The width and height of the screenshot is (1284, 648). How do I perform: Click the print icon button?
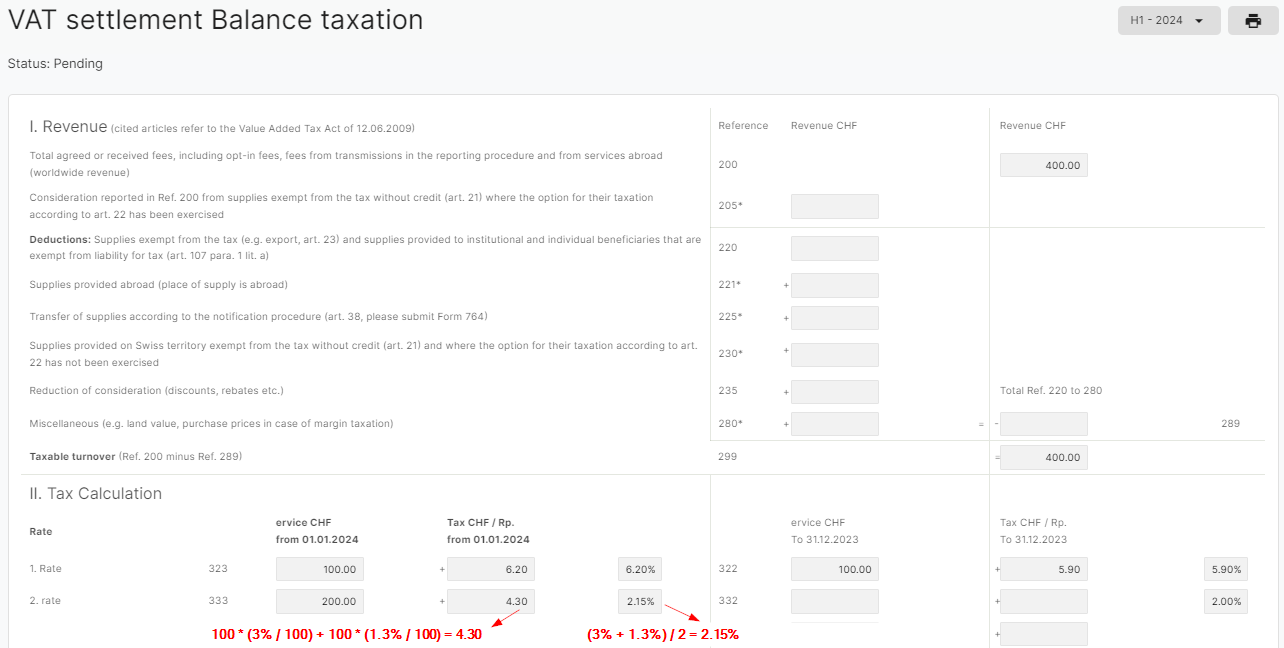pos(1252,21)
